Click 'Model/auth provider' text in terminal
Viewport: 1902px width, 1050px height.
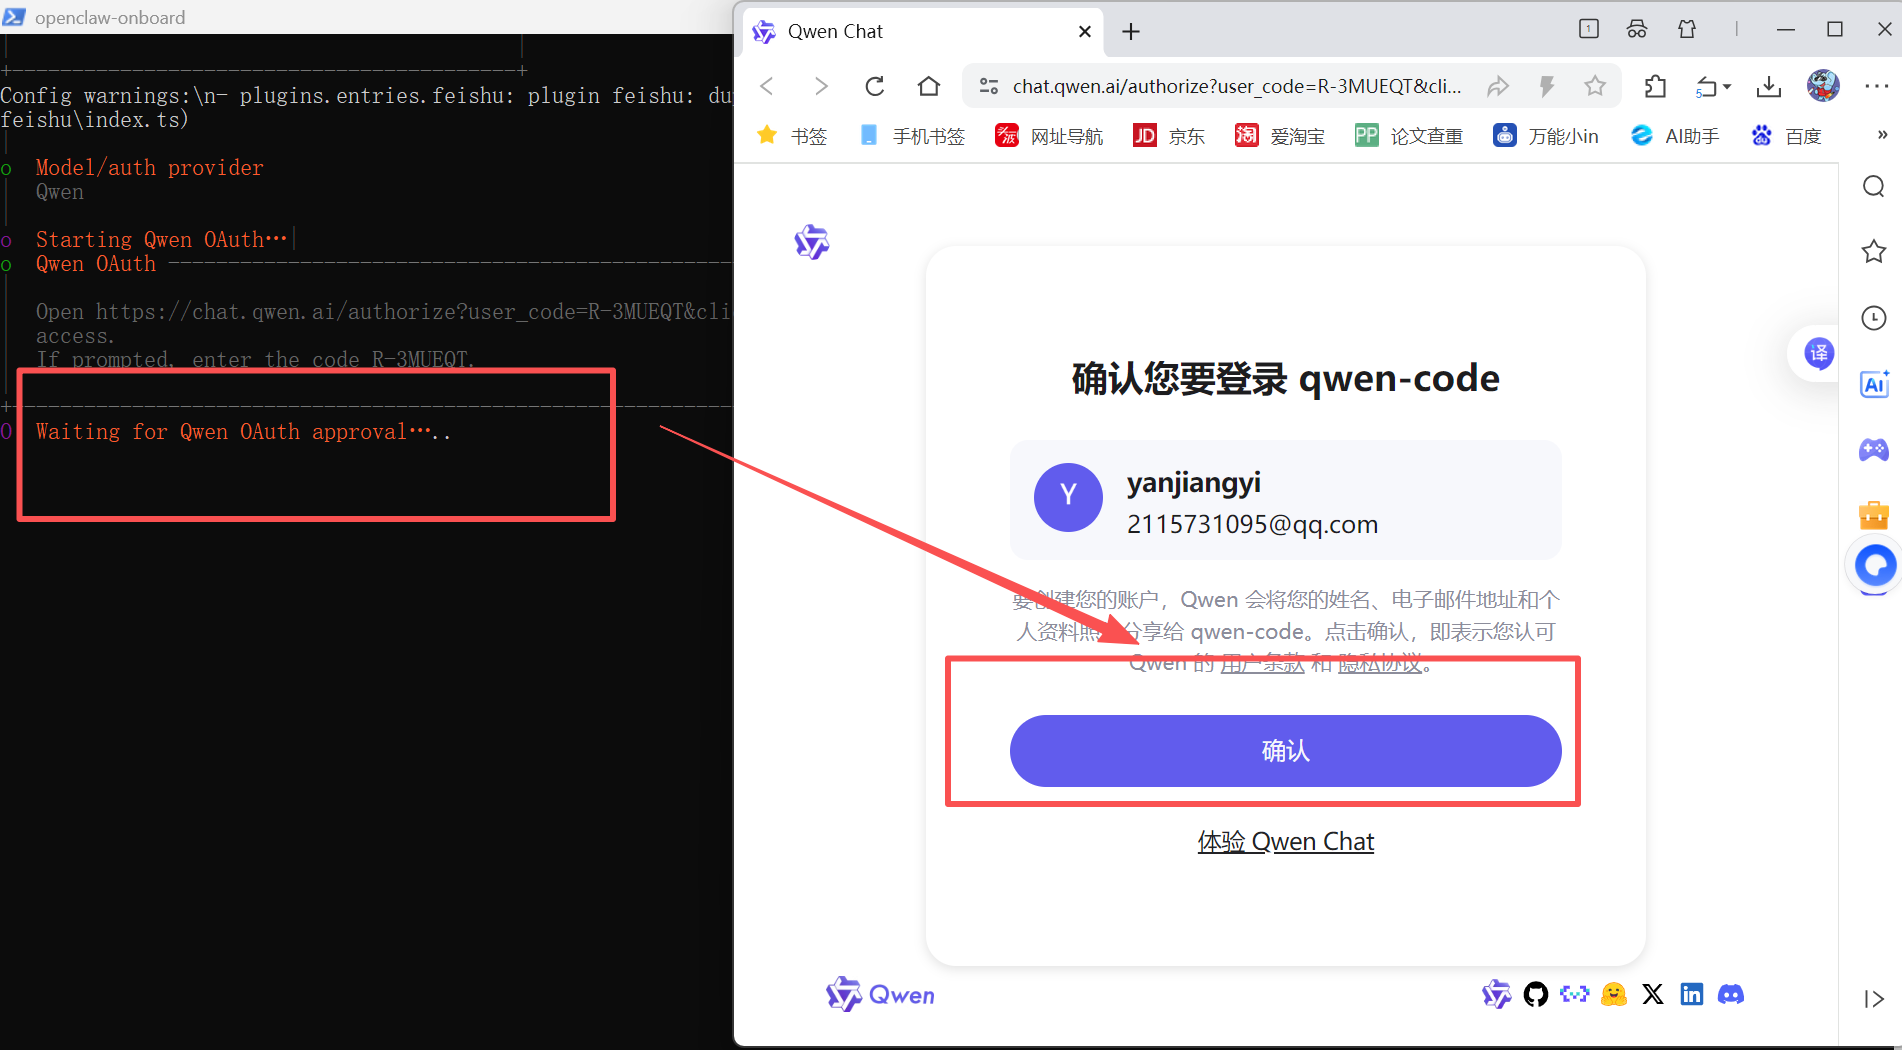click(x=150, y=168)
